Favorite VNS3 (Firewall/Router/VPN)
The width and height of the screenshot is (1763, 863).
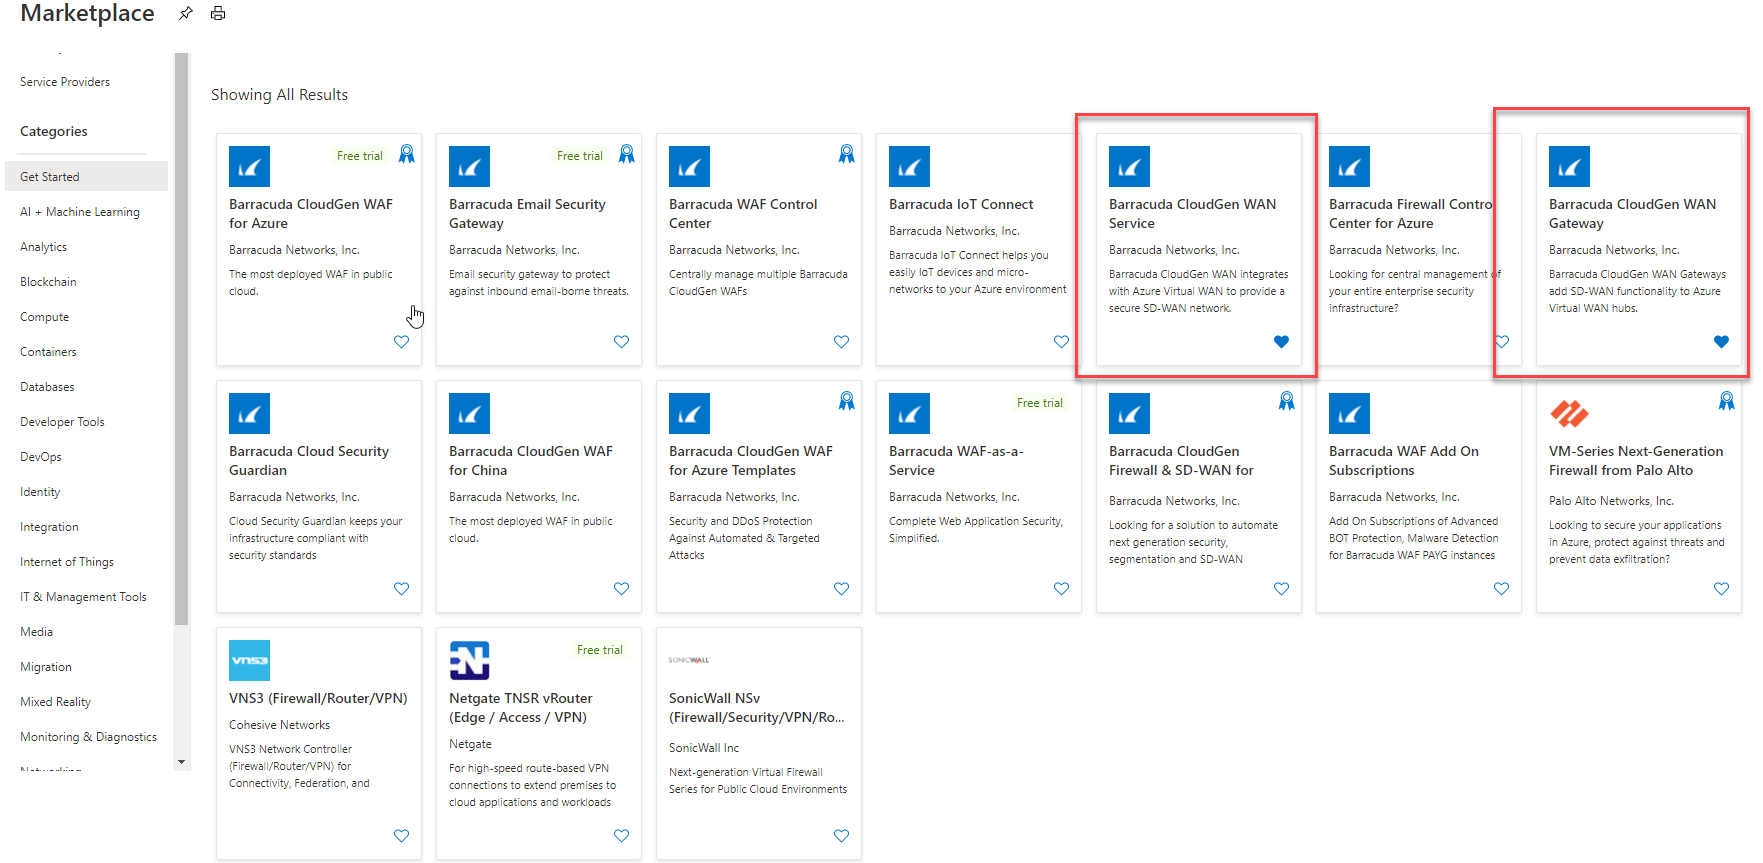(401, 836)
